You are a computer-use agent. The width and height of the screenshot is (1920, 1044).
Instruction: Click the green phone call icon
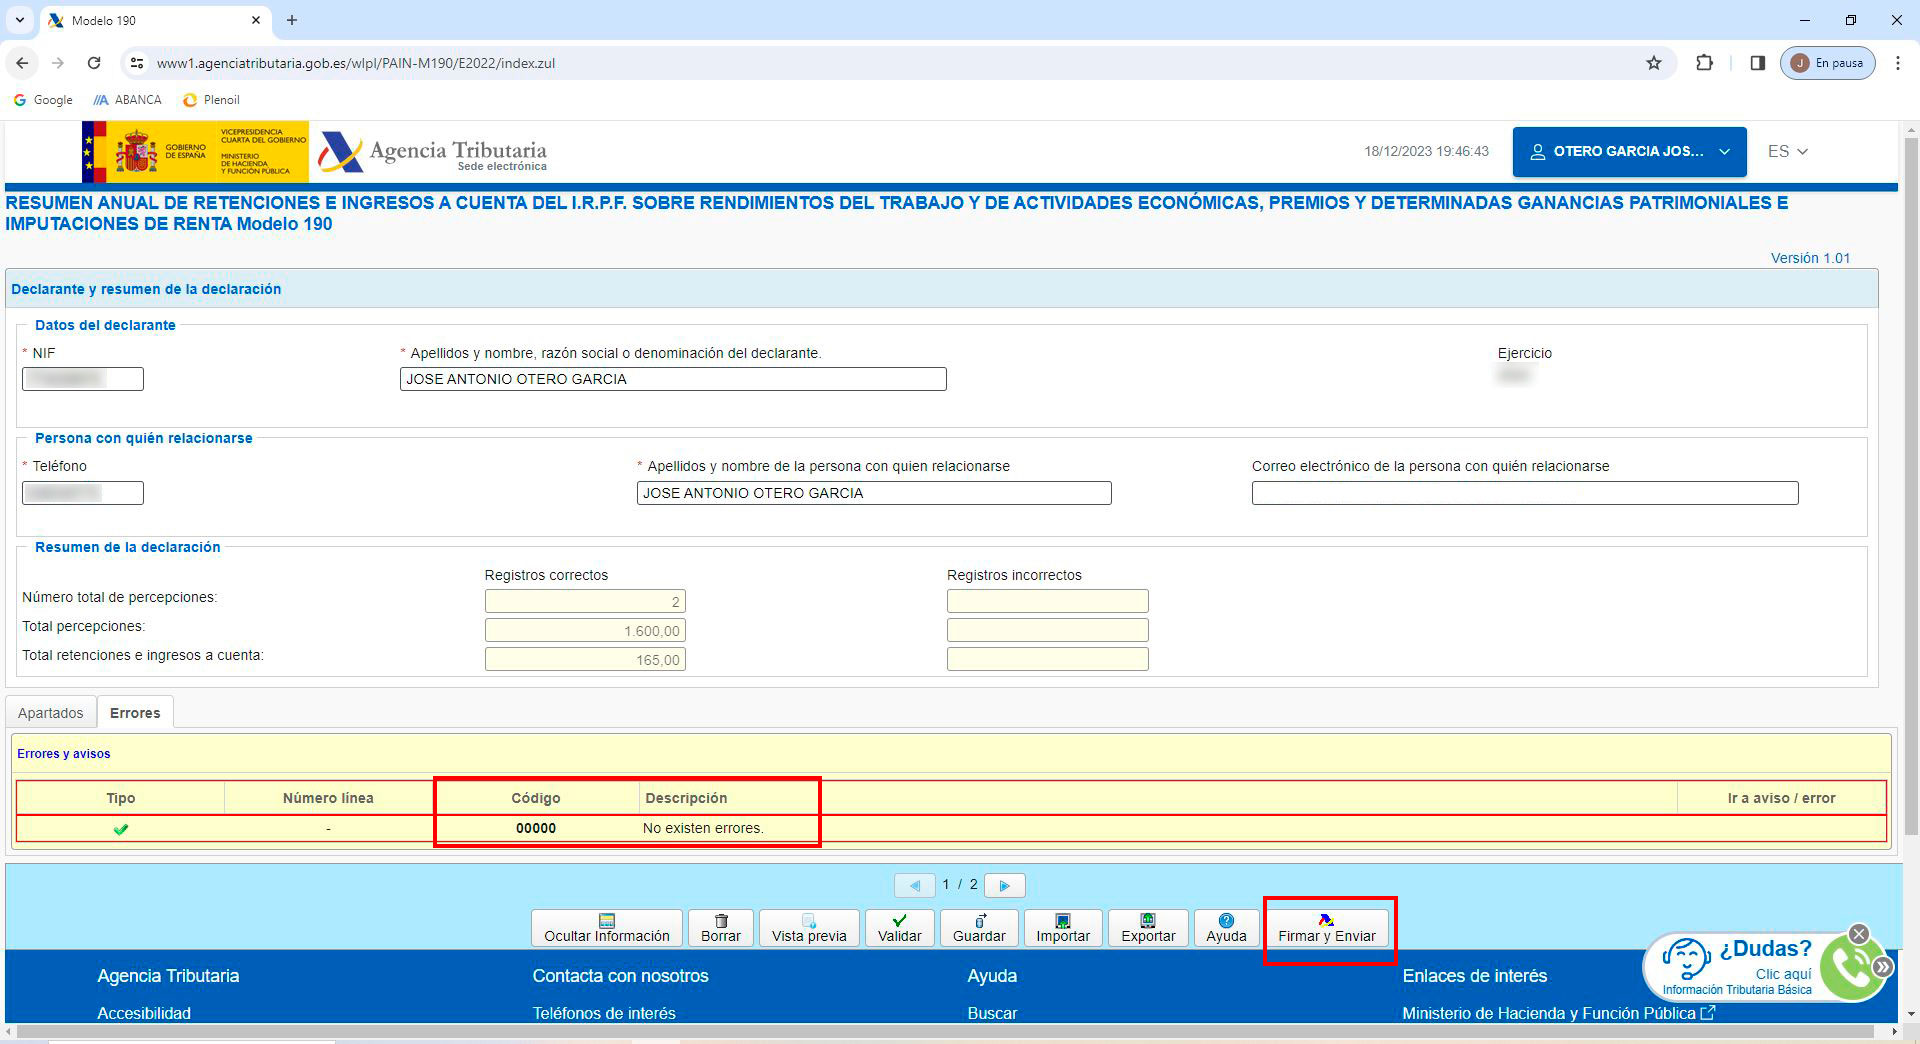click(x=1850, y=967)
